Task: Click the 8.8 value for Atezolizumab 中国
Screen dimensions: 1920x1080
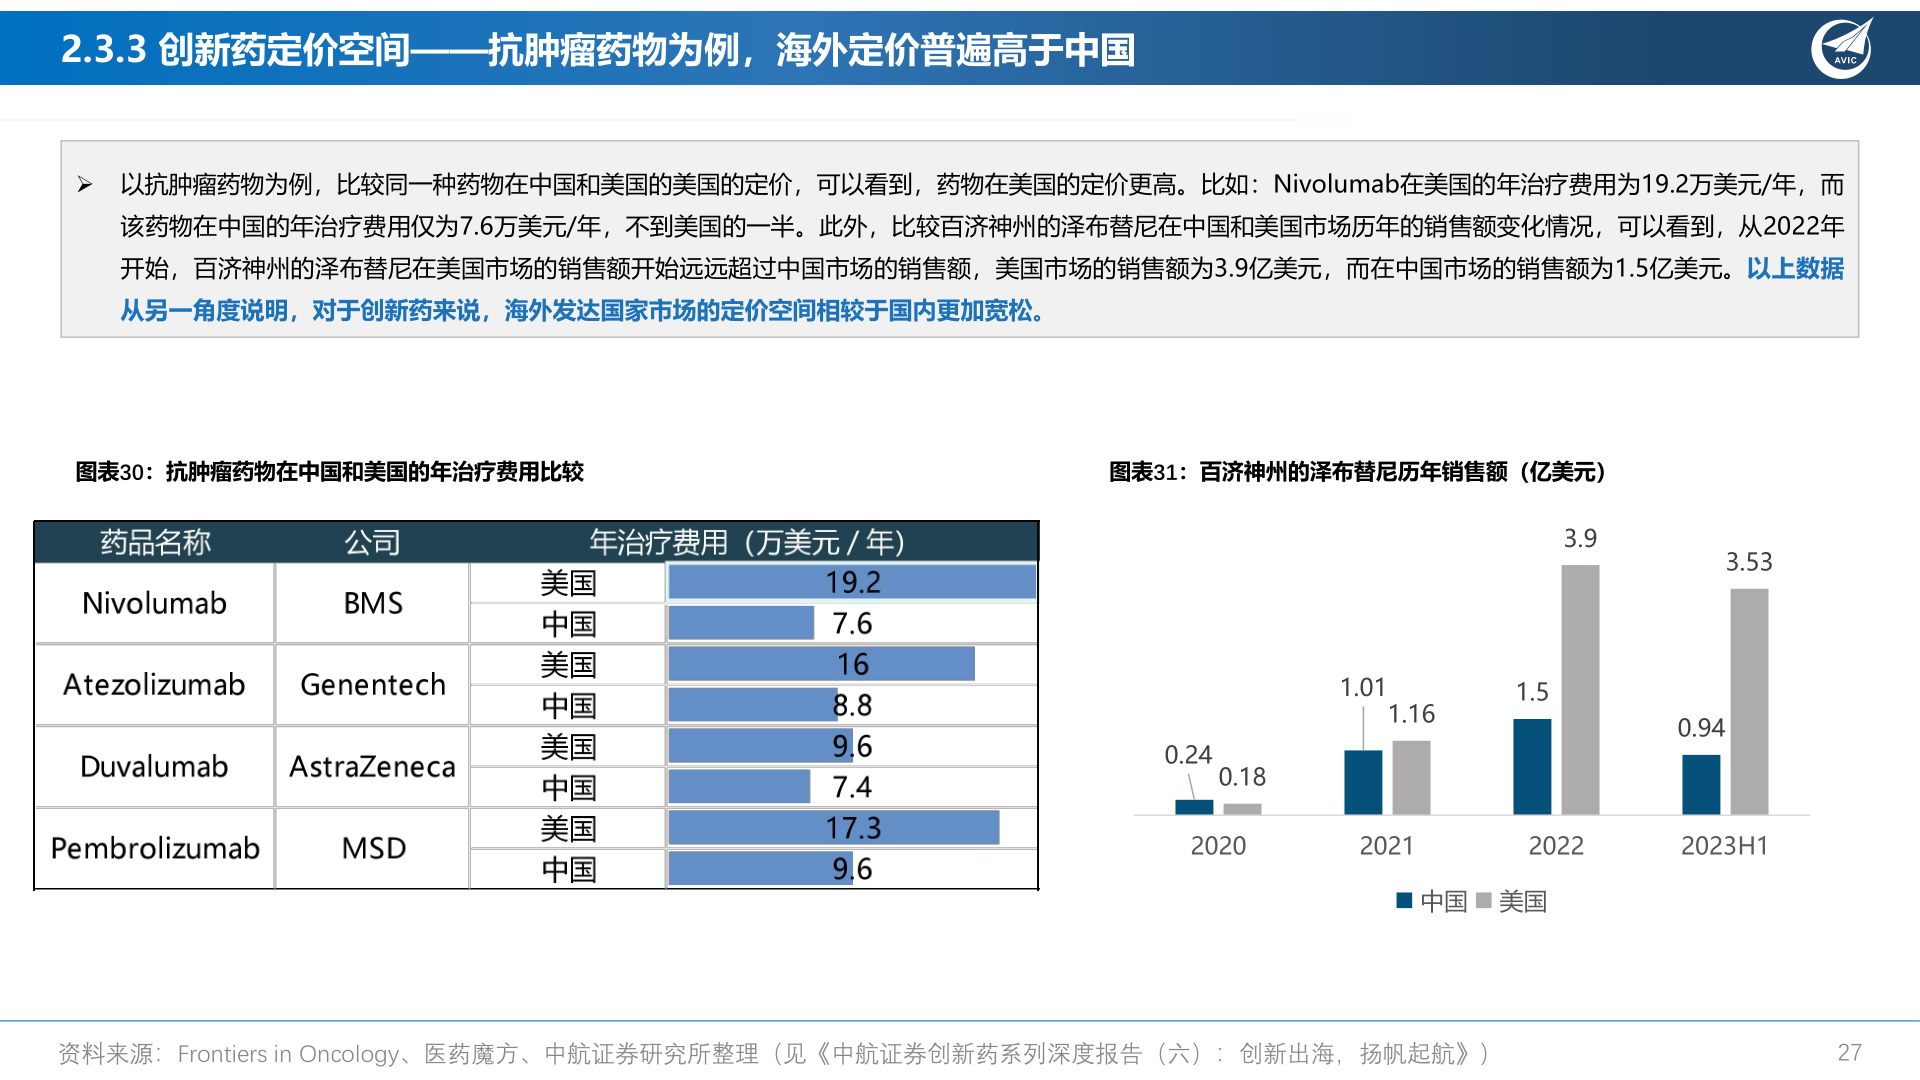Action: pos(852,706)
